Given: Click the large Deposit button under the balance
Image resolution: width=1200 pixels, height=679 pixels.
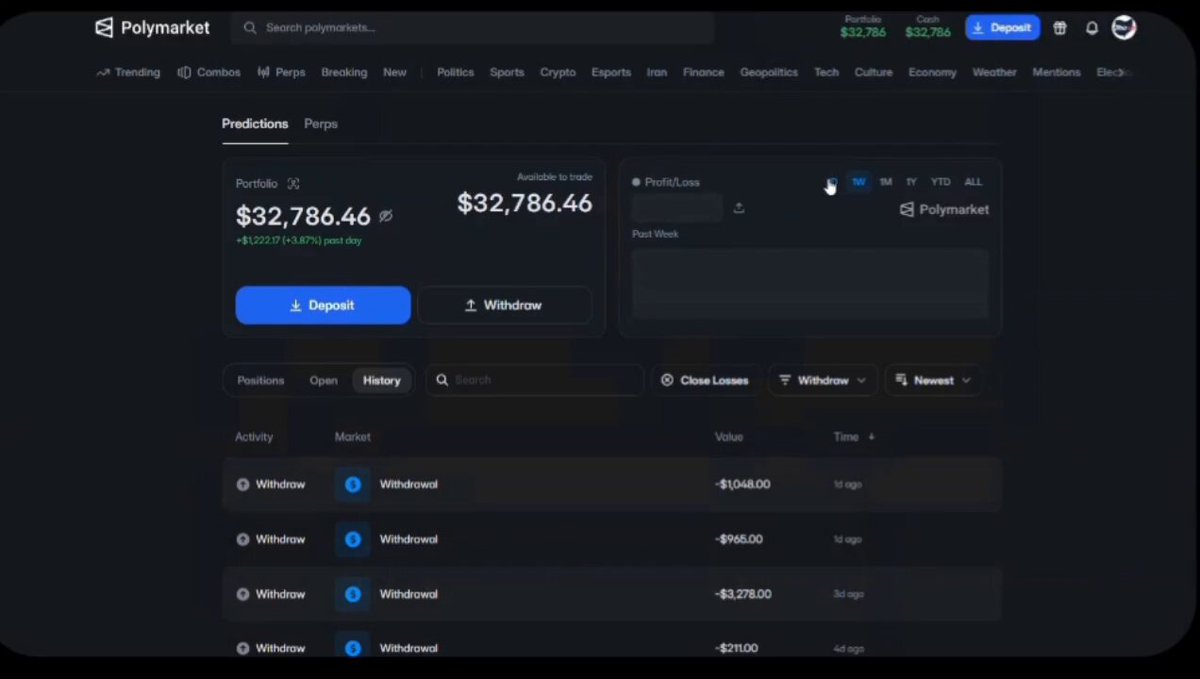Looking at the screenshot, I should (323, 305).
